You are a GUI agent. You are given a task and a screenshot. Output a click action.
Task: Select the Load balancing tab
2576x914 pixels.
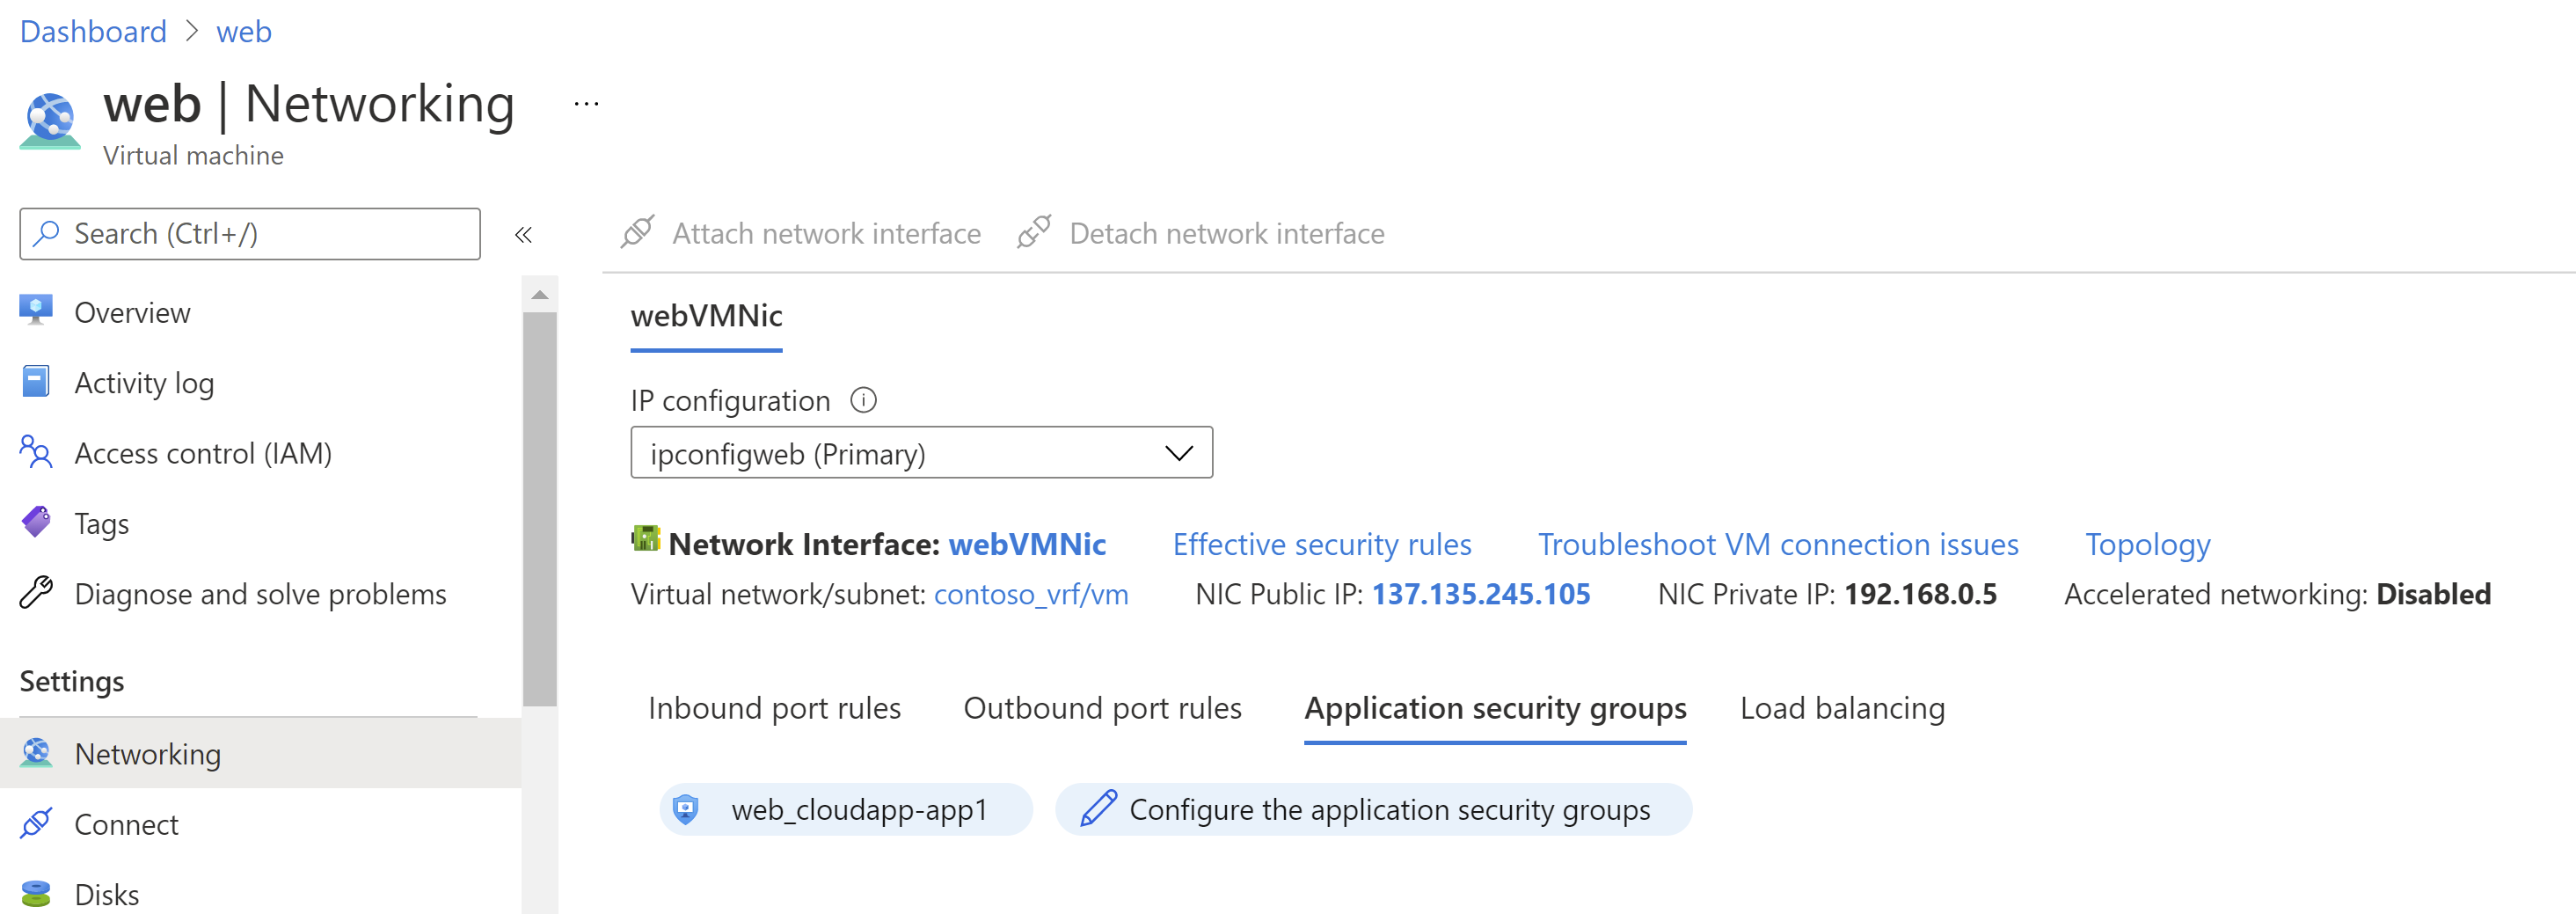[x=1842, y=707]
